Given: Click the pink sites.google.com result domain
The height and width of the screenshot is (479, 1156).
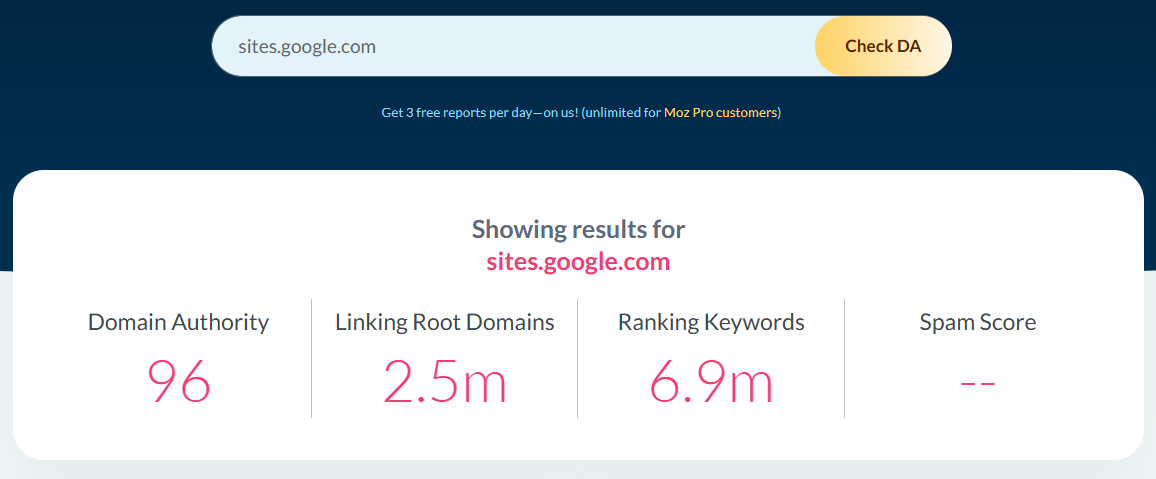Looking at the screenshot, I should (579, 262).
